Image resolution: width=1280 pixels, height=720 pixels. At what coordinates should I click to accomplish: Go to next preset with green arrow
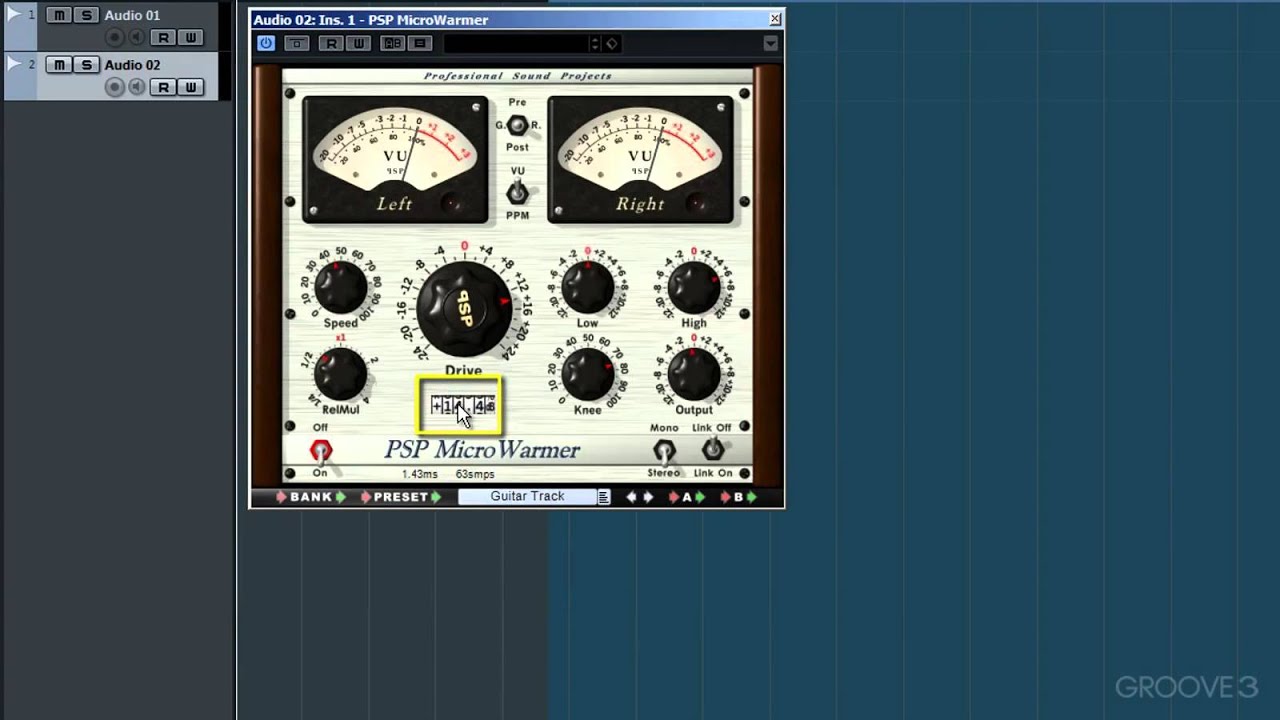coord(436,497)
